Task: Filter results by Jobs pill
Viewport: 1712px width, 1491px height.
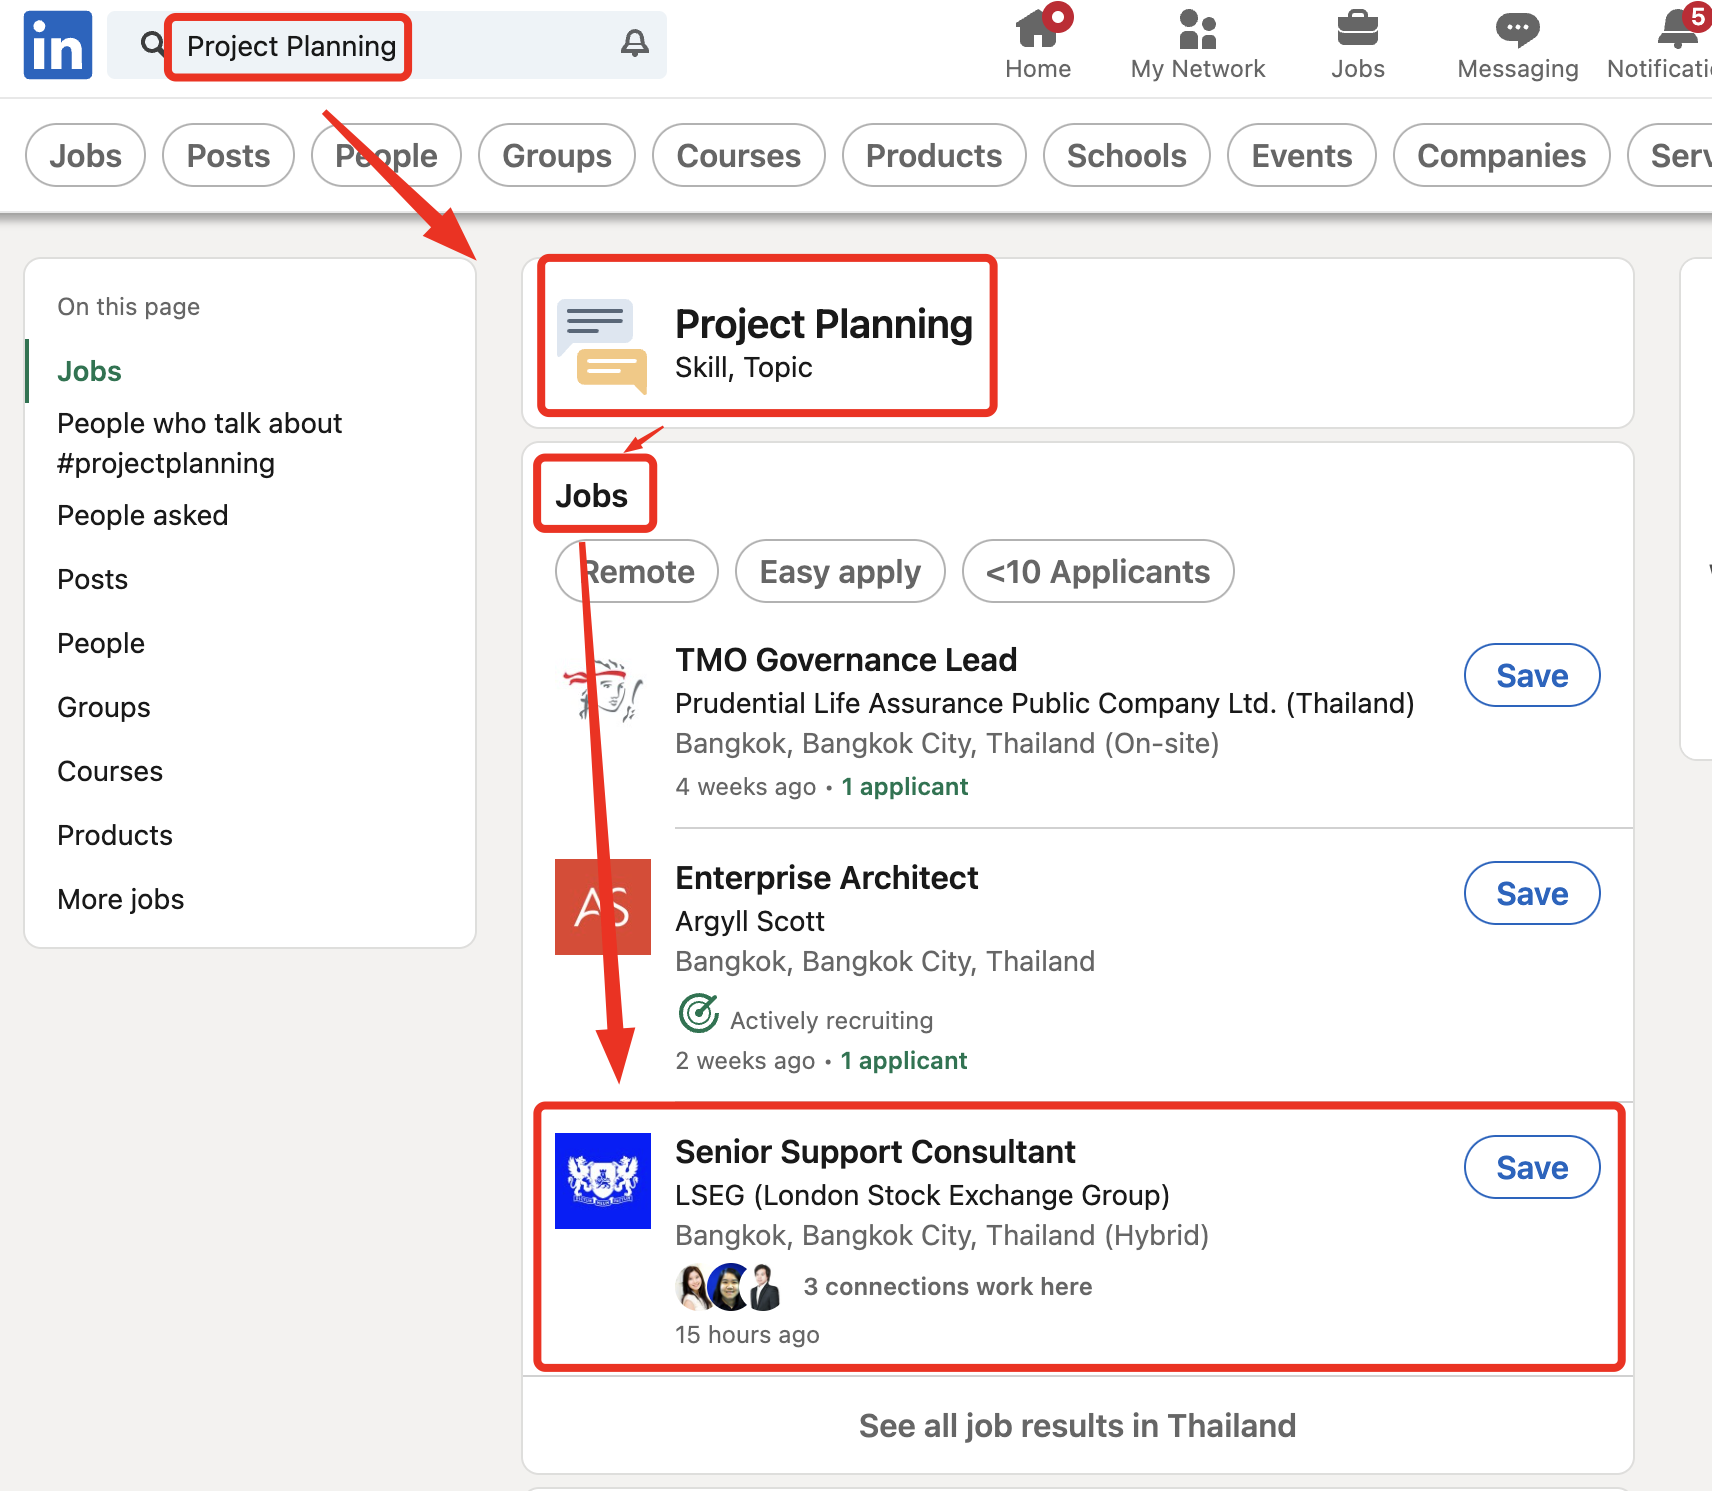Action: (86, 155)
